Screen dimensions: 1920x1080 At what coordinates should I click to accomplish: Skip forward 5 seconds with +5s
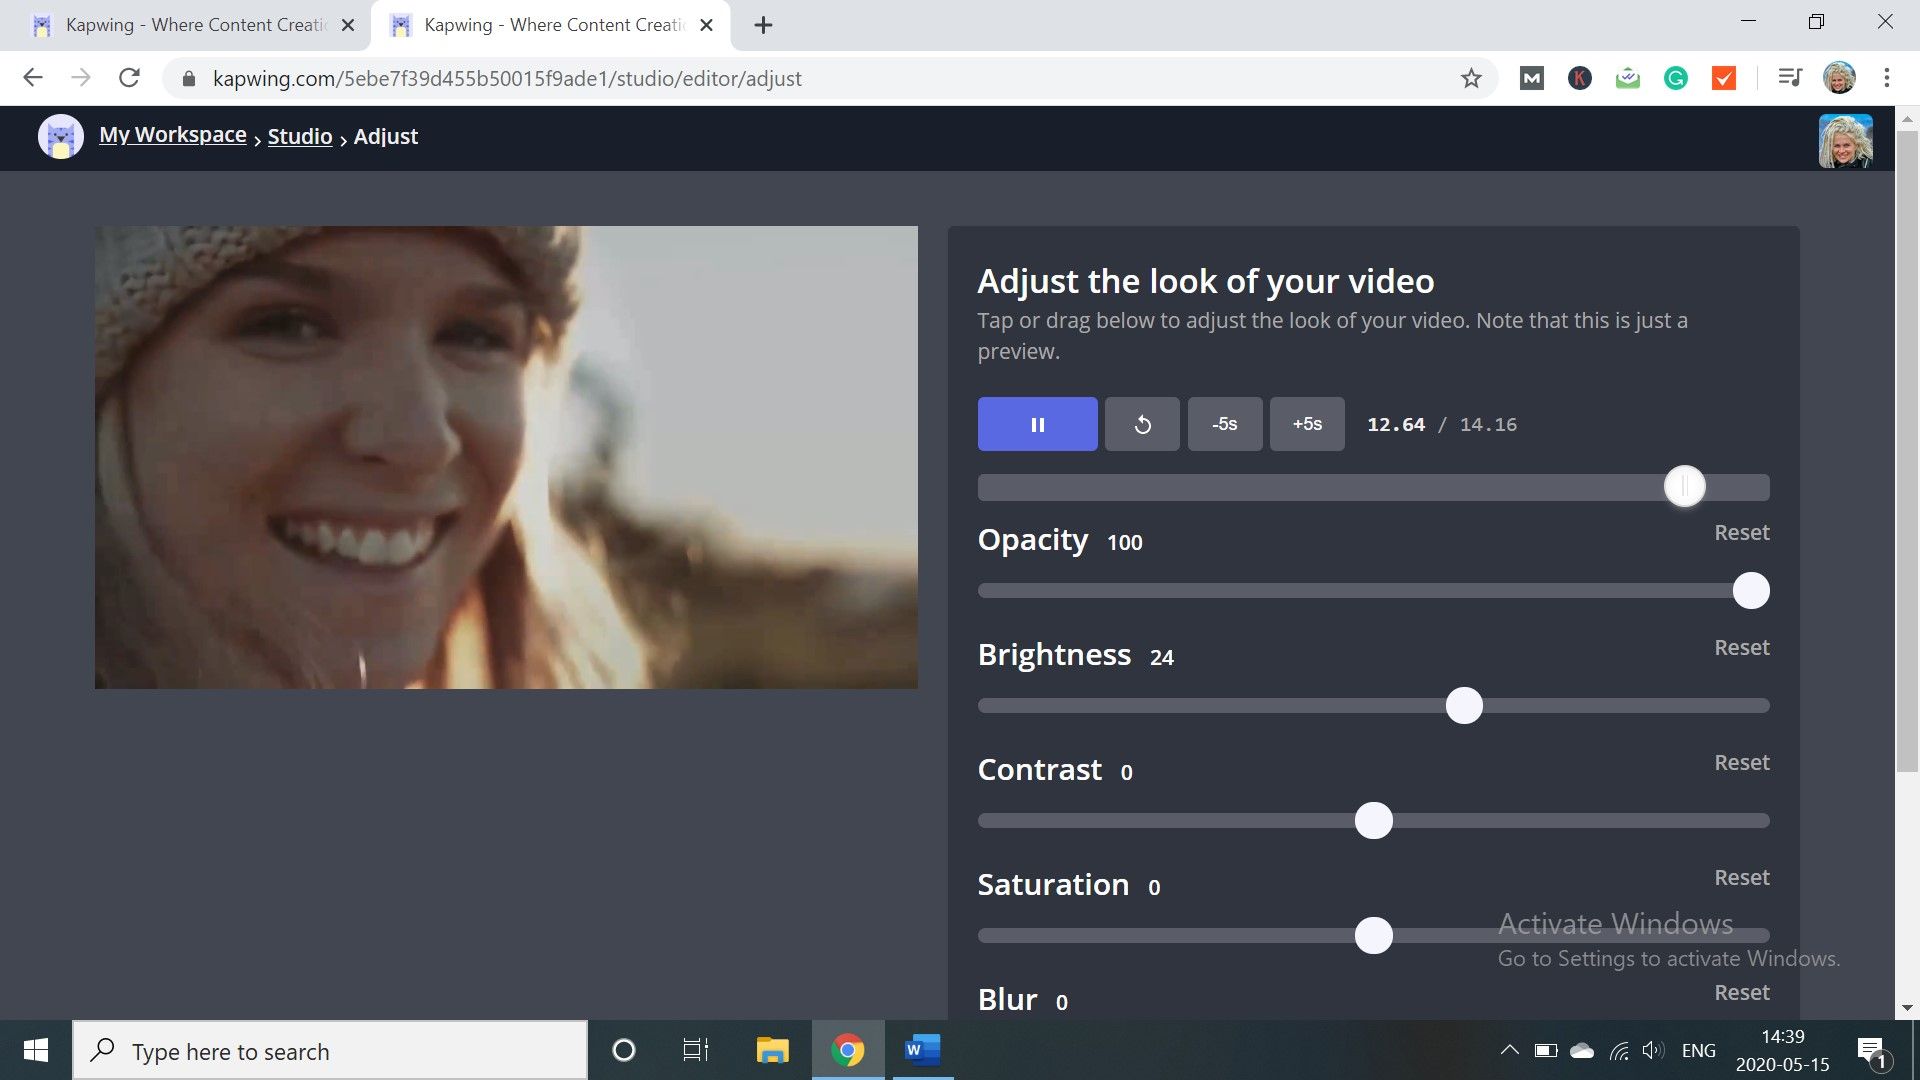click(x=1306, y=424)
